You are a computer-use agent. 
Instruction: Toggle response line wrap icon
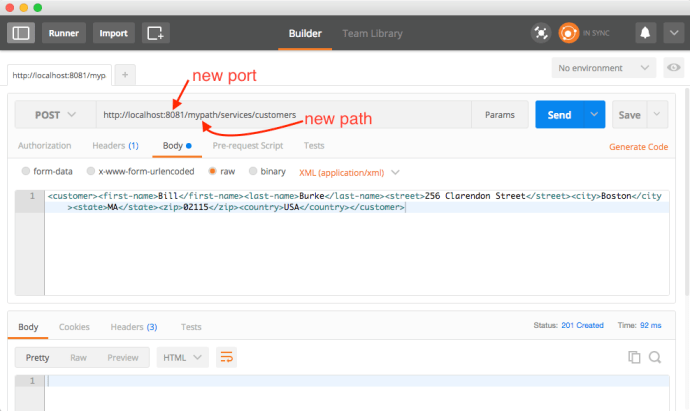point(226,357)
